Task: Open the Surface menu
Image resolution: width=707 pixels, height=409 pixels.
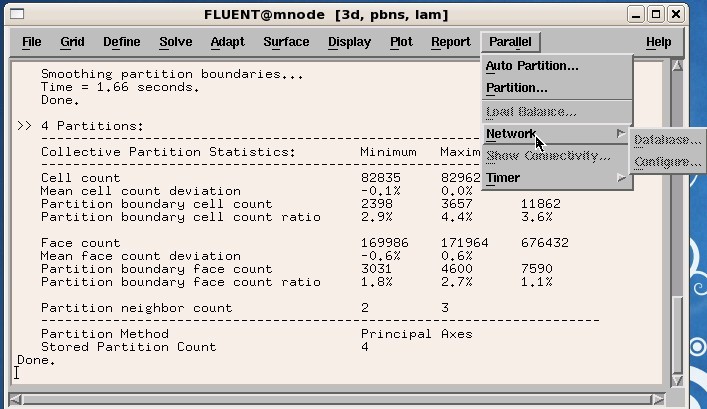Action: click(286, 42)
